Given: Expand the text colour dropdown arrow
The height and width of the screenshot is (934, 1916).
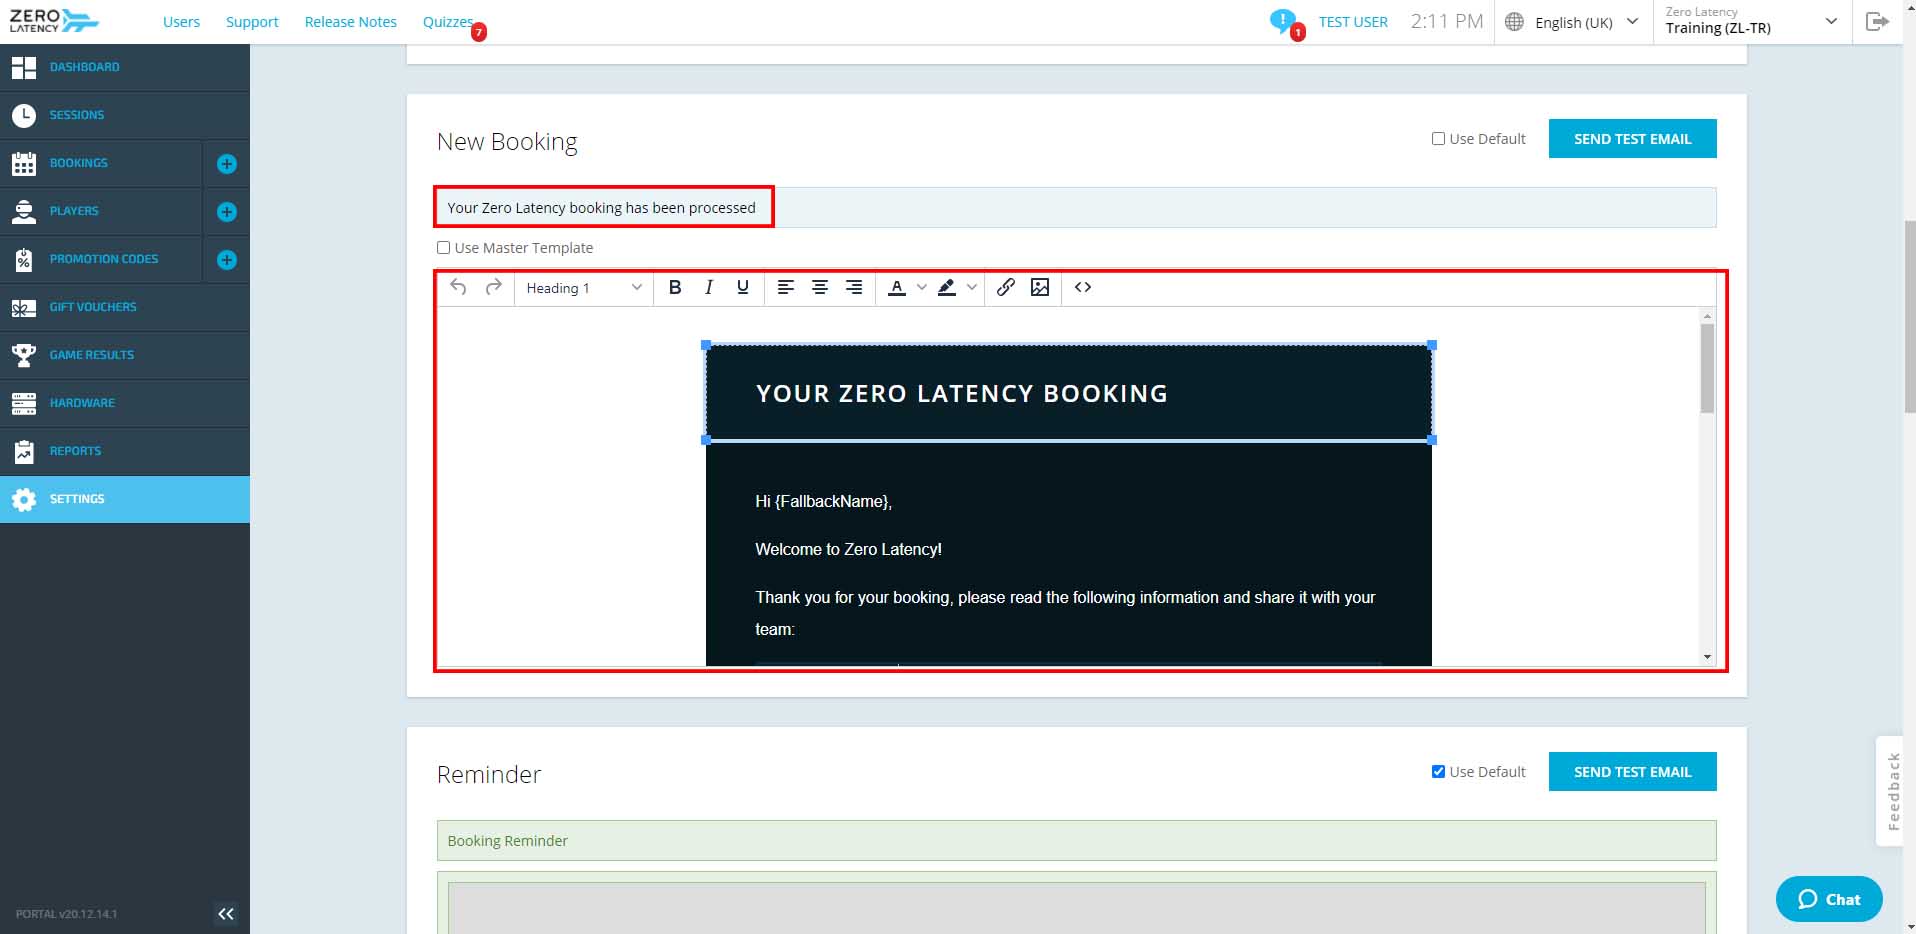Looking at the screenshot, I should [921, 287].
